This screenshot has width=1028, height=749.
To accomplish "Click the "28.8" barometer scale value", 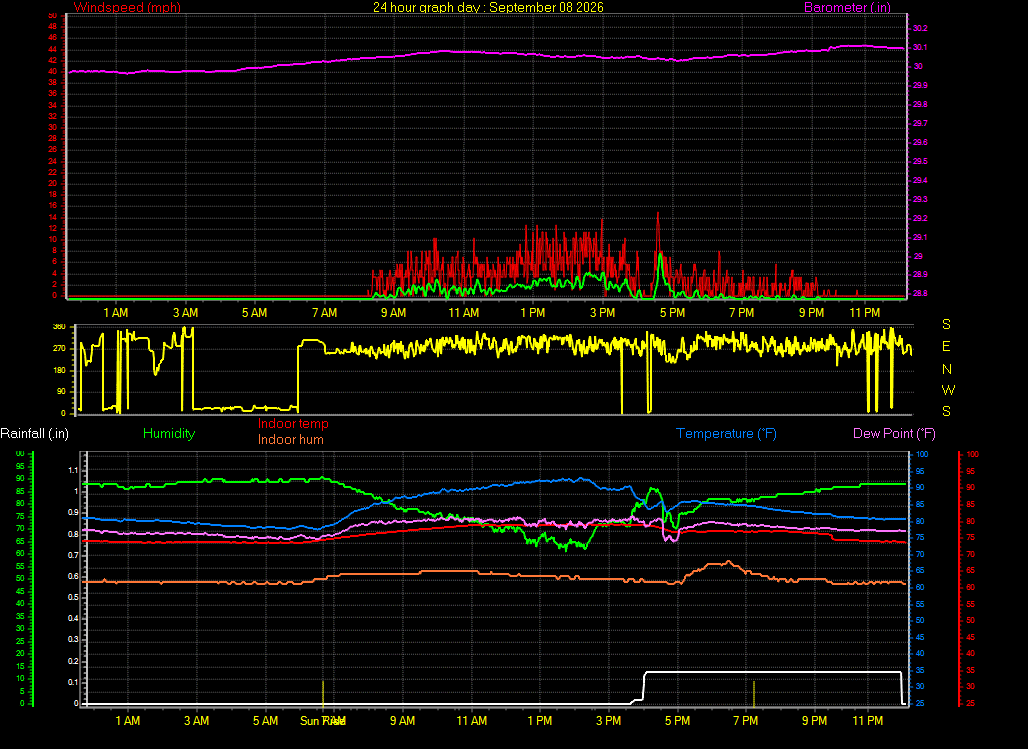I will pyautogui.click(x=920, y=293).
